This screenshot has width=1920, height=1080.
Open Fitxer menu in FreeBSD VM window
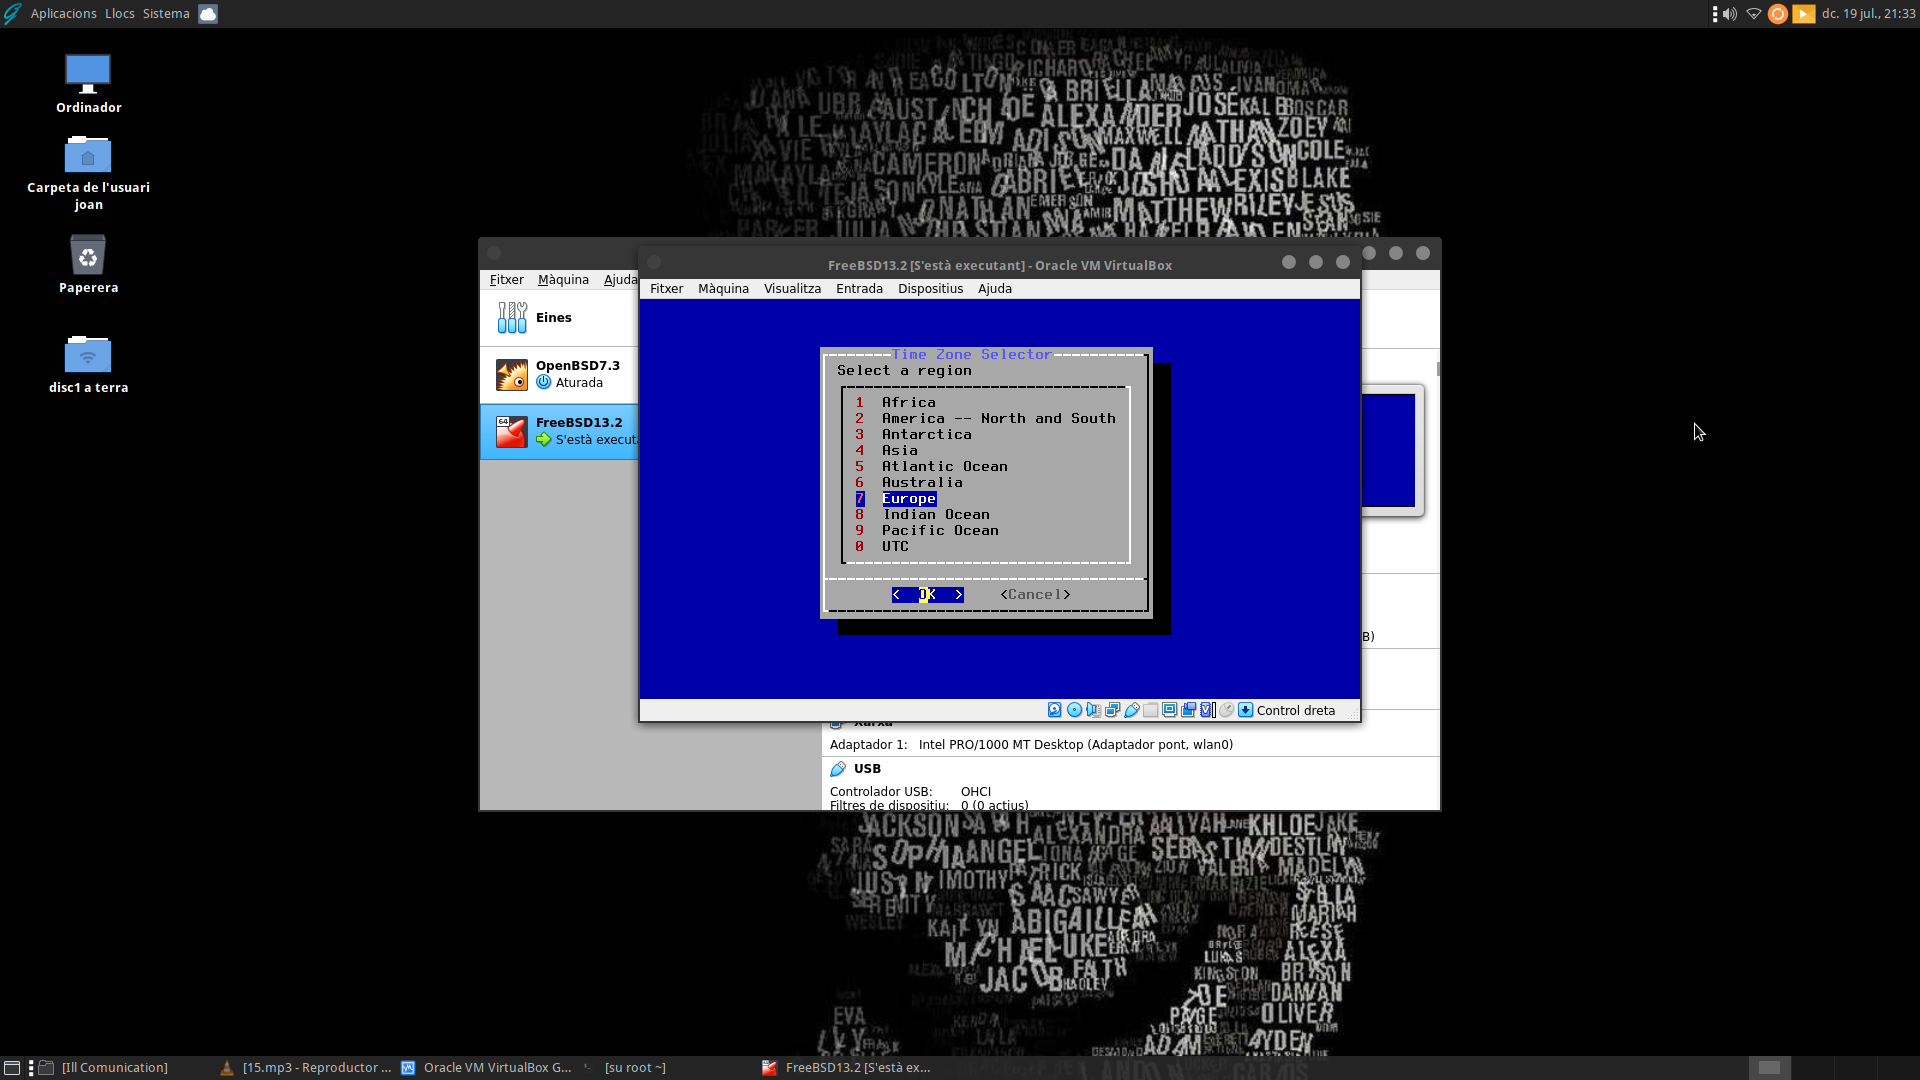point(666,289)
